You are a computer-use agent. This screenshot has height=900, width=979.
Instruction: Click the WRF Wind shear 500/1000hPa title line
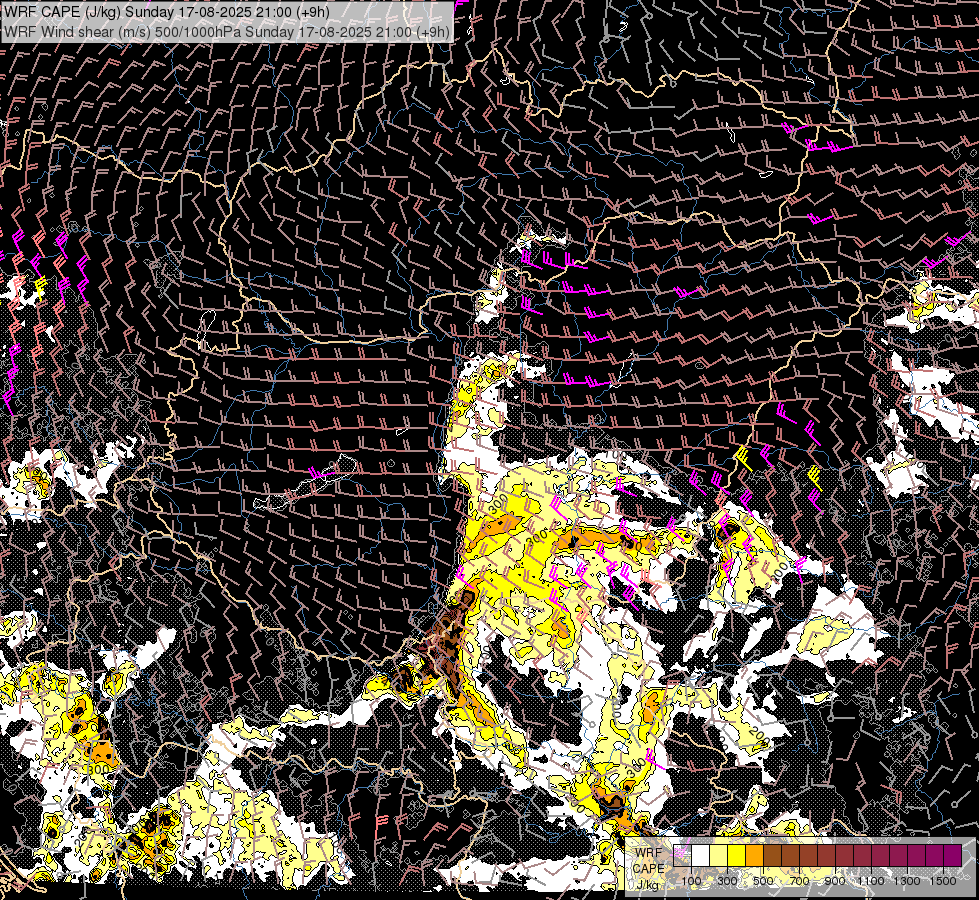[x=227, y=31]
